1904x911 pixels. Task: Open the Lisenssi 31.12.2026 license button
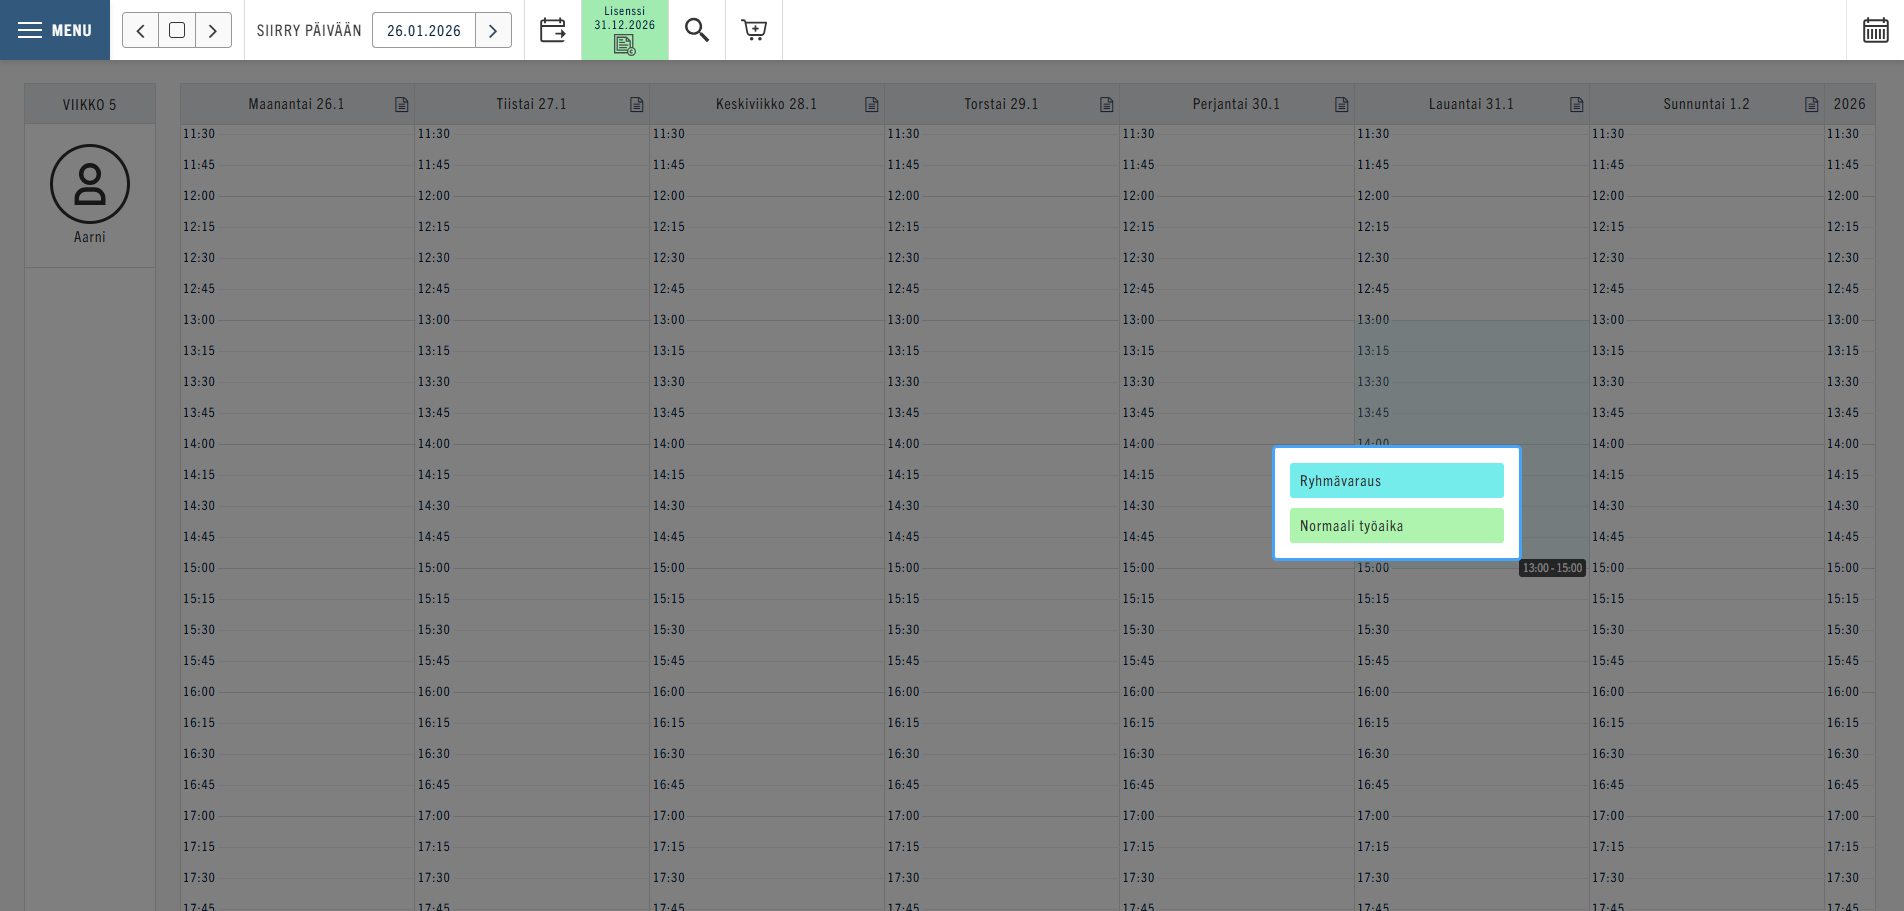tap(625, 30)
